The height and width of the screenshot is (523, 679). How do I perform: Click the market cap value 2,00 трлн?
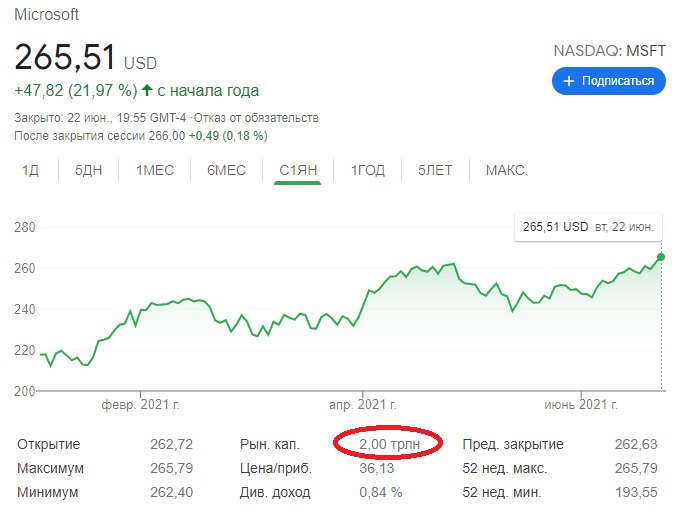389,444
